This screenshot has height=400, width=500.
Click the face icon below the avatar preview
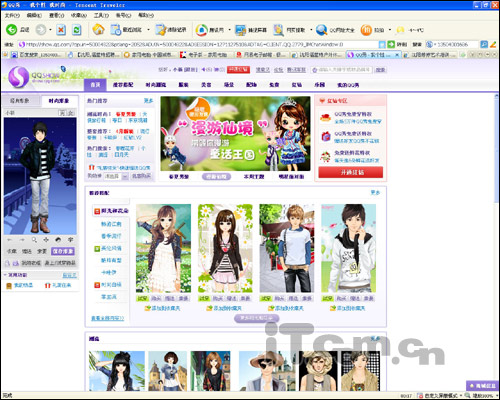point(58,240)
